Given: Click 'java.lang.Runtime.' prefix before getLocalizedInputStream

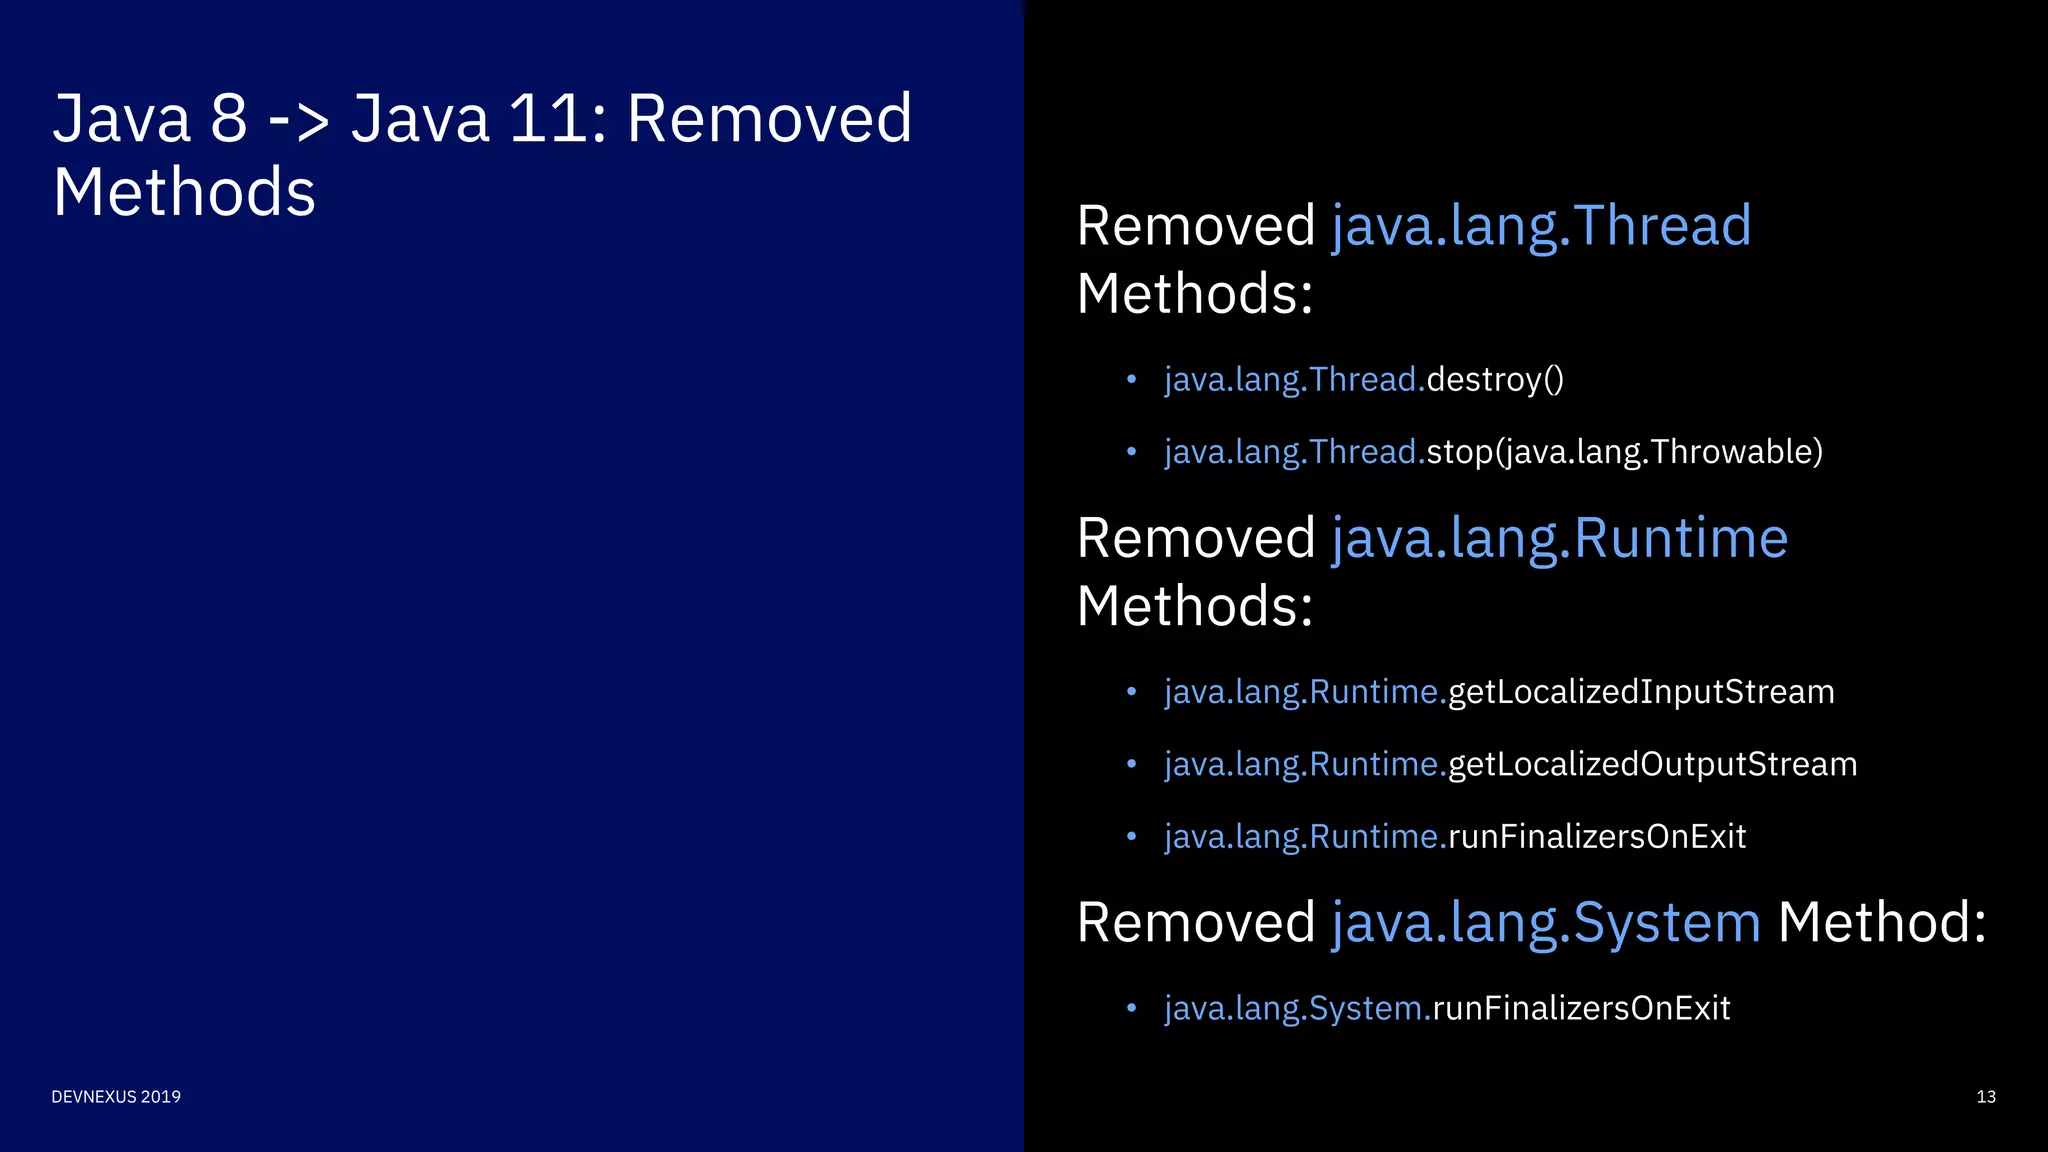Looking at the screenshot, I should point(1305,692).
